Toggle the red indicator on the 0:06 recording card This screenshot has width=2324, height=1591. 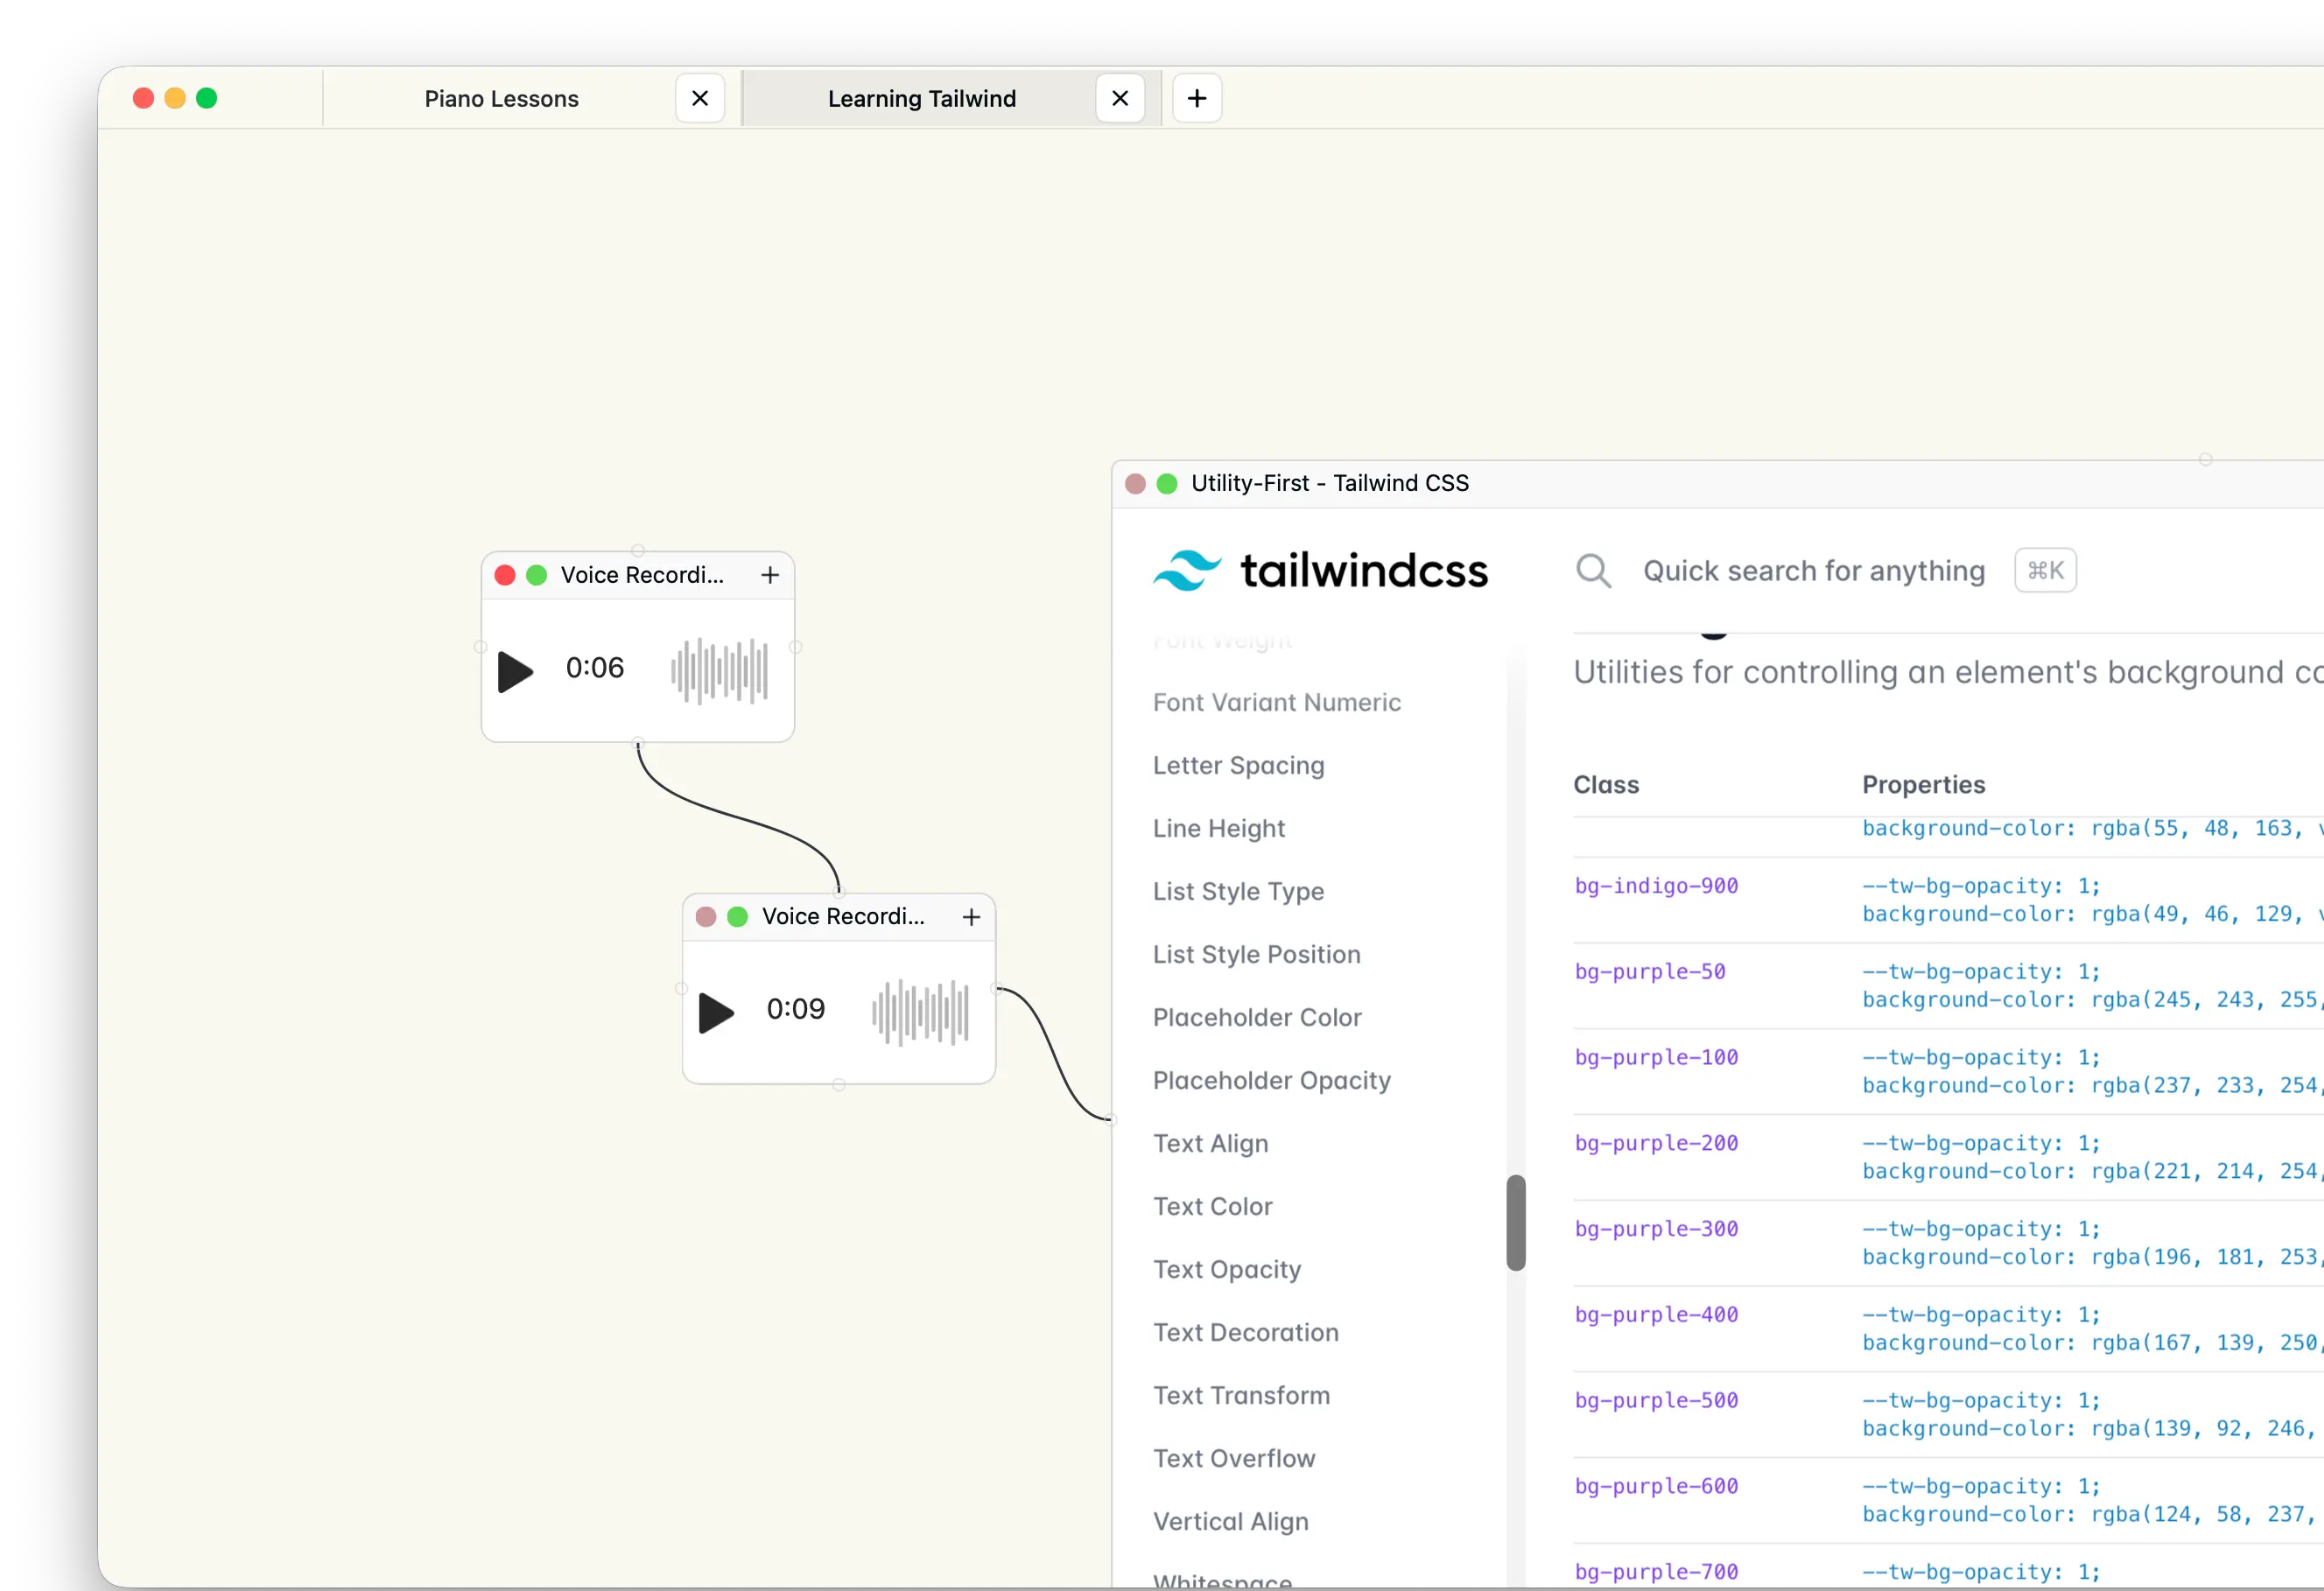[x=505, y=575]
